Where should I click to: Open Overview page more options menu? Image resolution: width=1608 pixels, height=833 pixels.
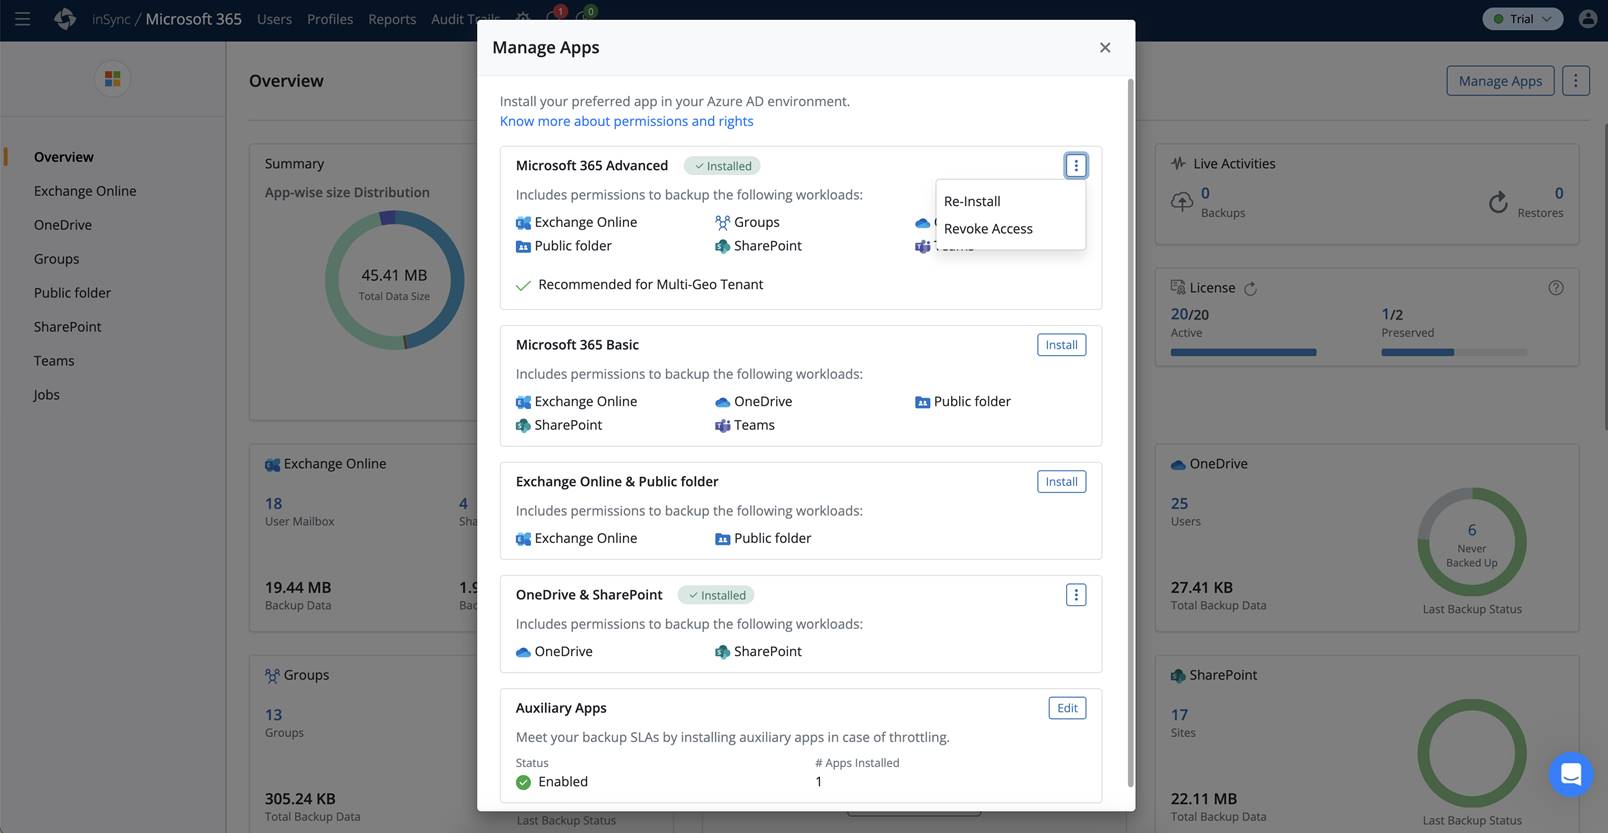[x=1575, y=81]
